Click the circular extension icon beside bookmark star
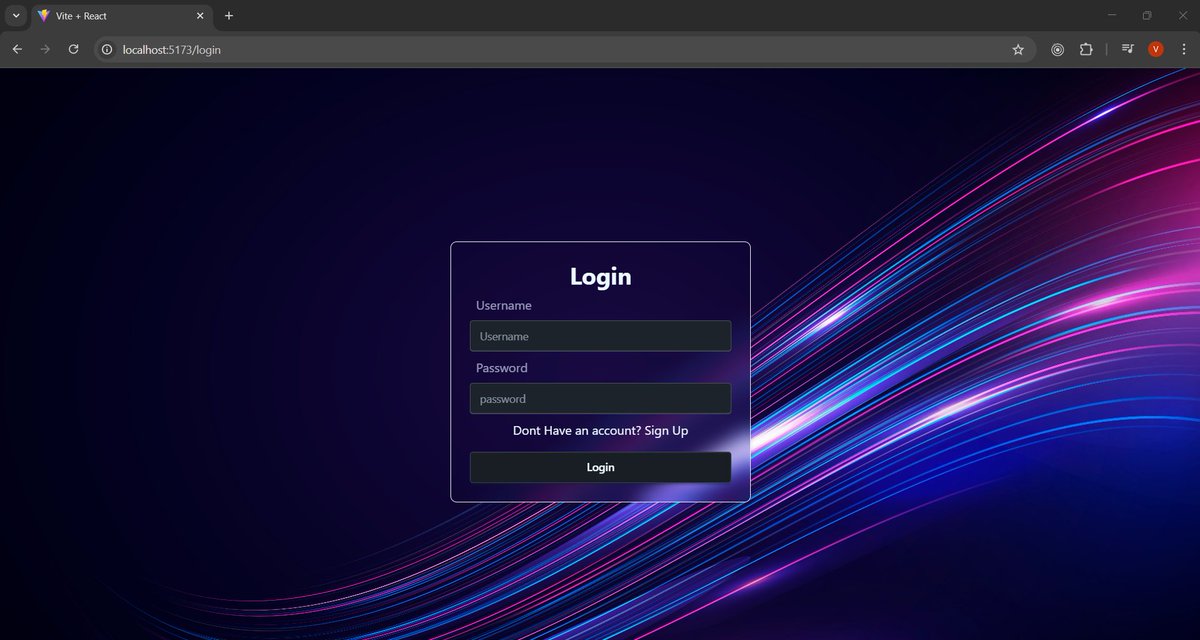1200x640 pixels. click(1057, 49)
